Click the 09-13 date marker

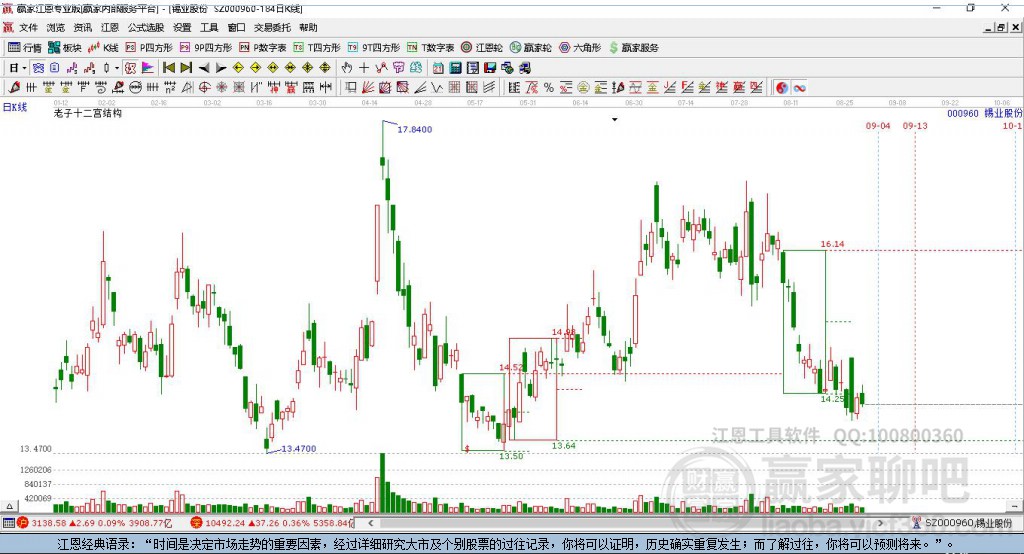click(915, 125)
